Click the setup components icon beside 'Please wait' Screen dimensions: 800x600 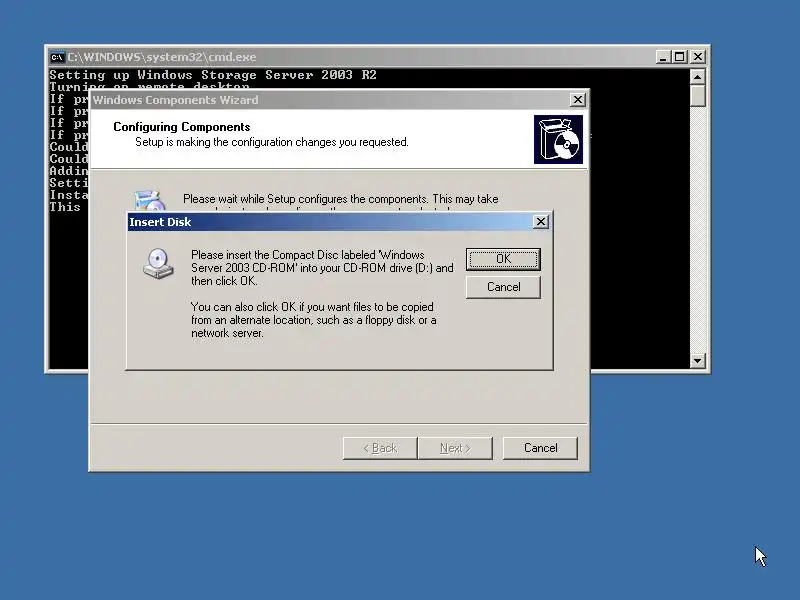tap(149, 201)
